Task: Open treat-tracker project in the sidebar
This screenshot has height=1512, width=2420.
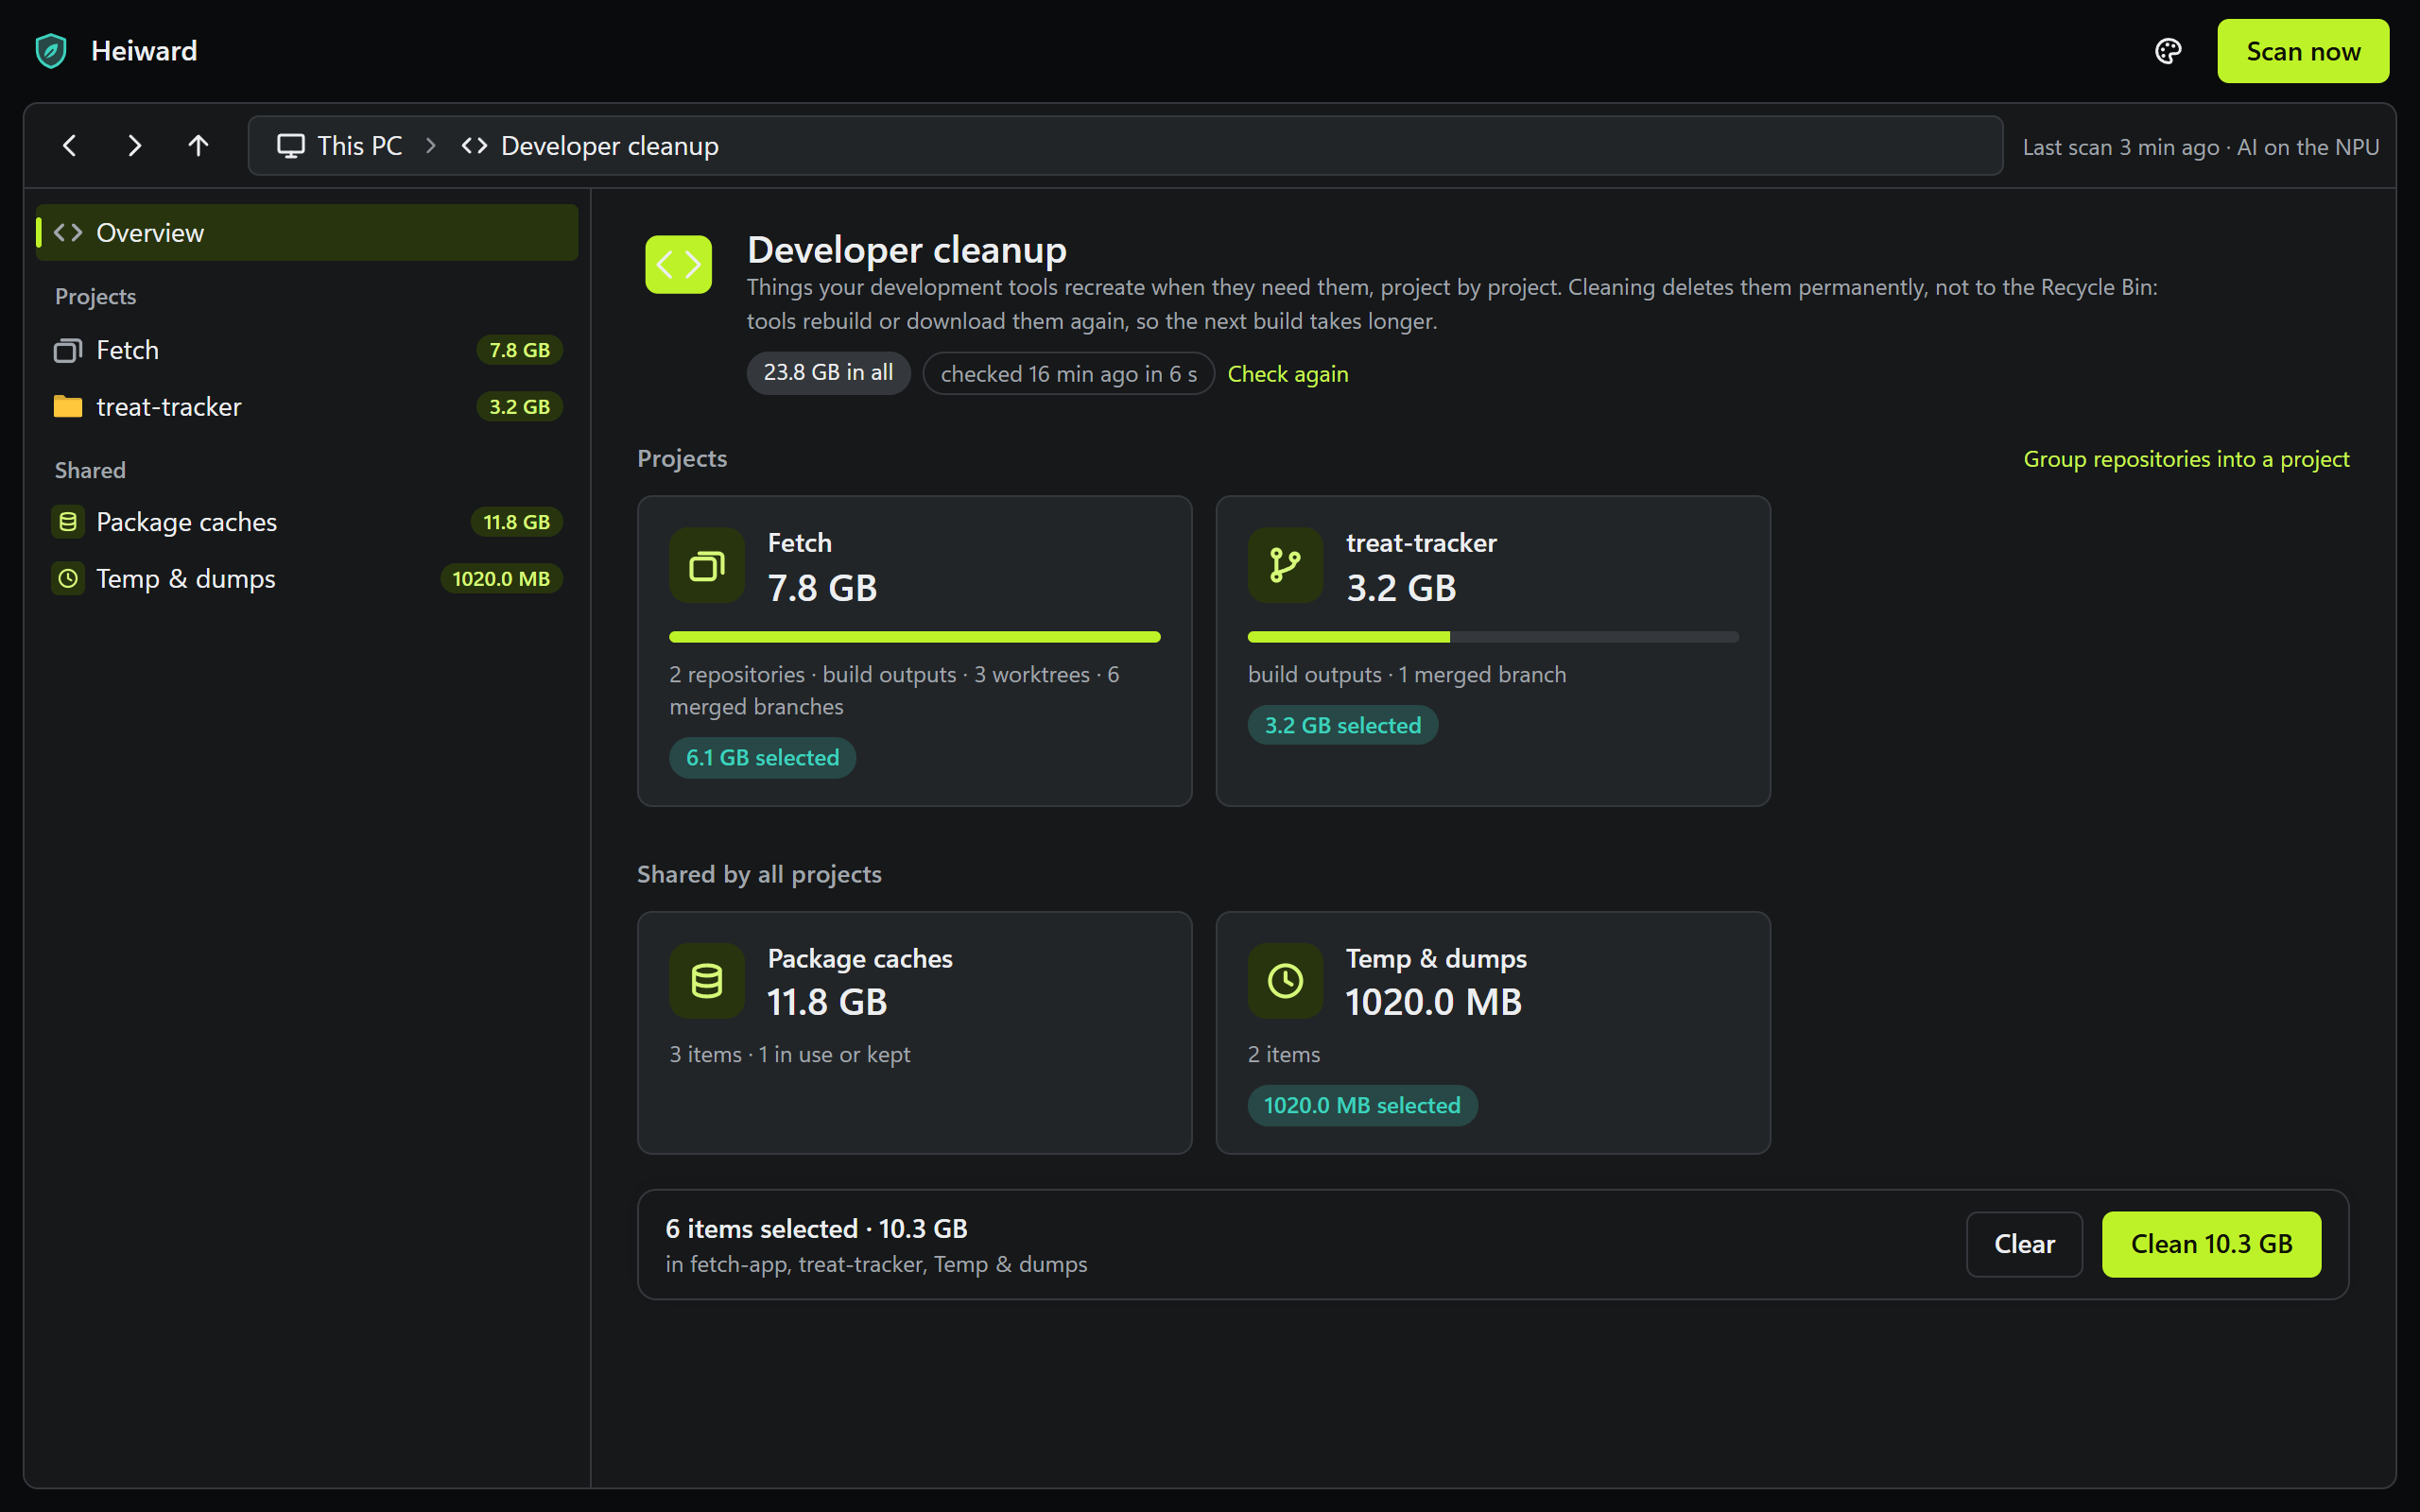Action: click(307, 407)
